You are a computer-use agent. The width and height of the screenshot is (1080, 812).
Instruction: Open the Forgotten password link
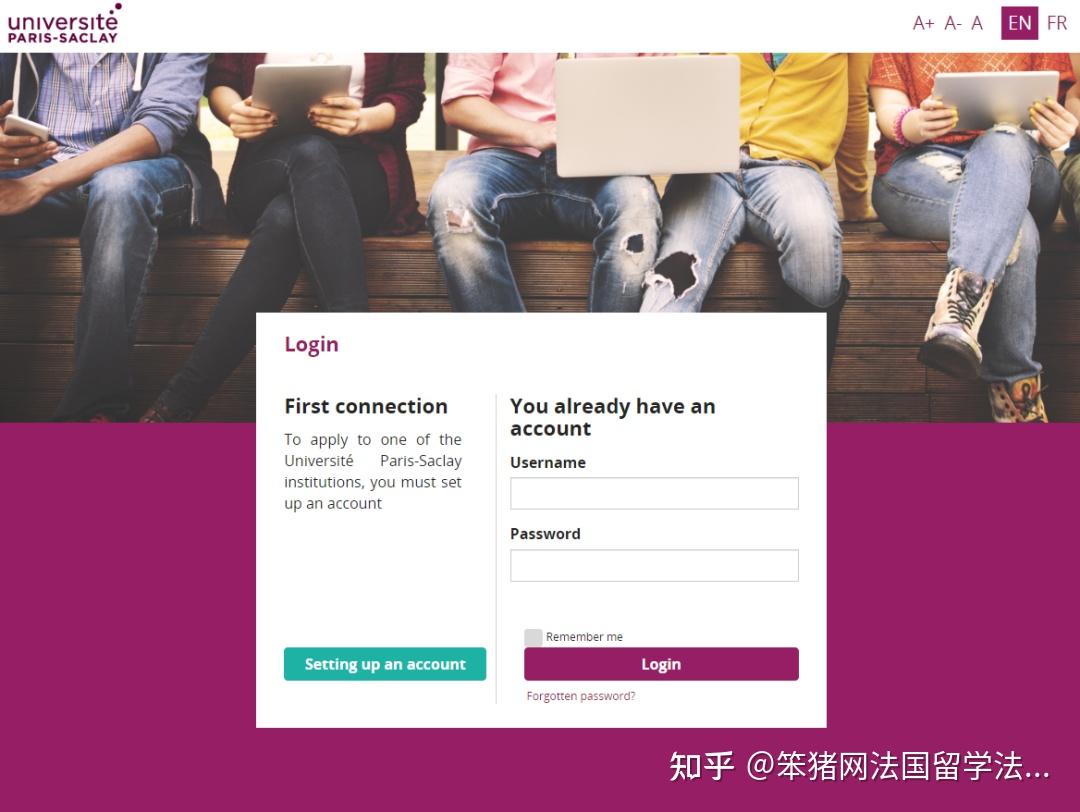click(x=580, y=695)
